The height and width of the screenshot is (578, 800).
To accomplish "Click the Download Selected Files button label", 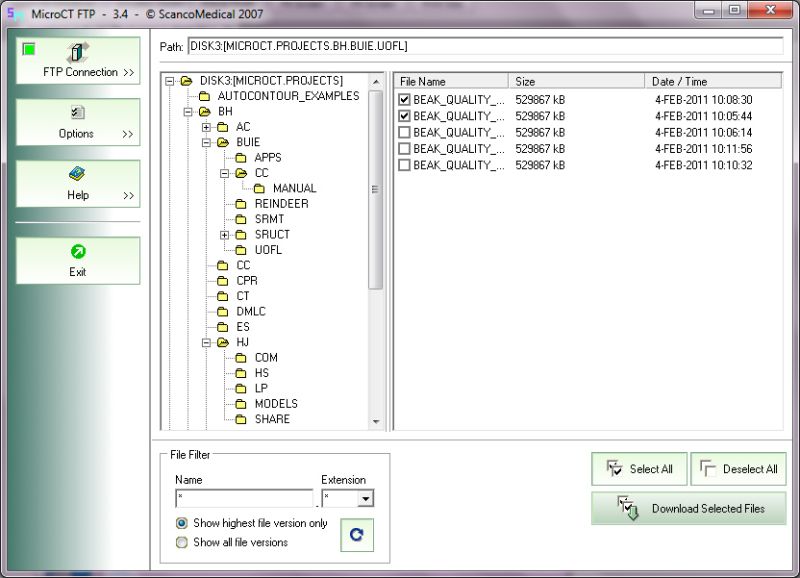I will [708, 509].
